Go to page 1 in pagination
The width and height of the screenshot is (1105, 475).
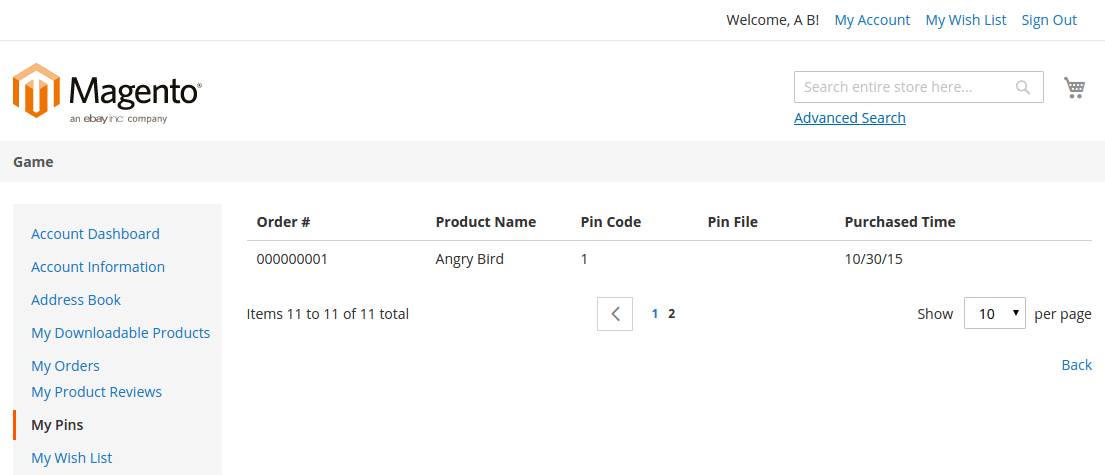pyautogui.click(x=655, y=314)
